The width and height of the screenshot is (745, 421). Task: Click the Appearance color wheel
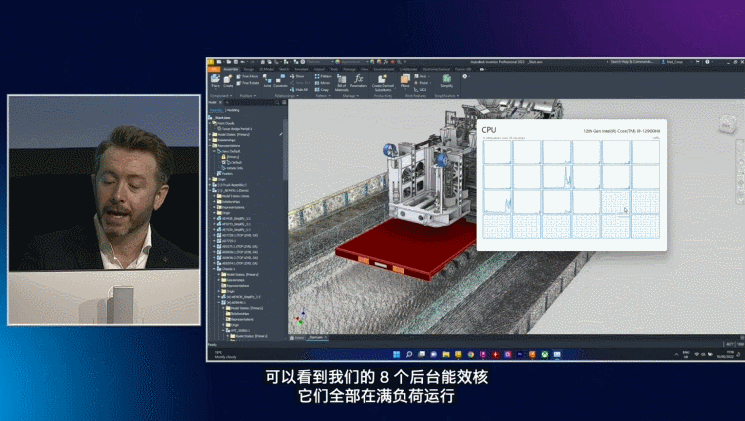click(x=338, y=62)
